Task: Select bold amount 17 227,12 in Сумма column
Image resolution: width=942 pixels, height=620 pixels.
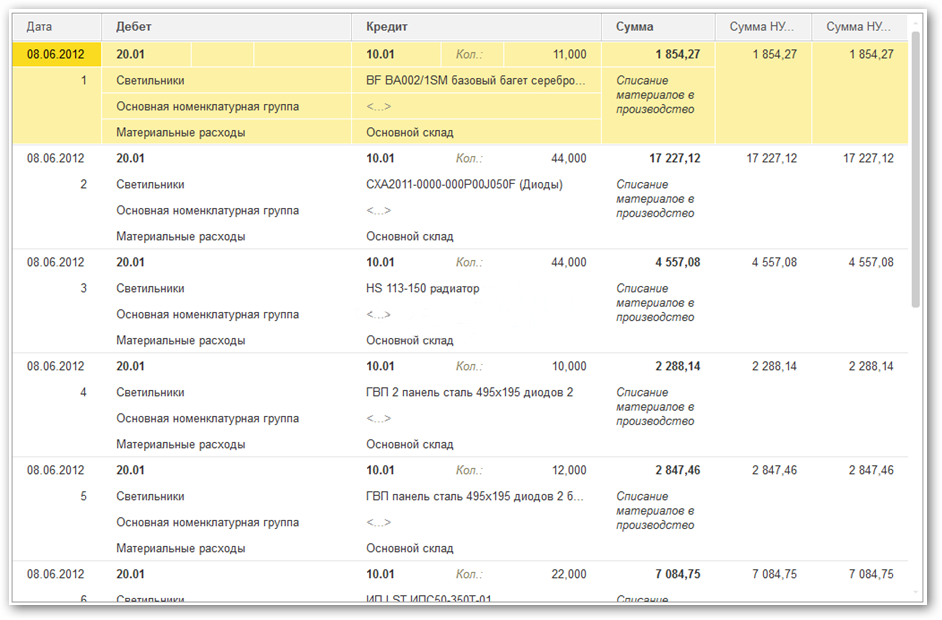Action: click(x=674, y=158)
